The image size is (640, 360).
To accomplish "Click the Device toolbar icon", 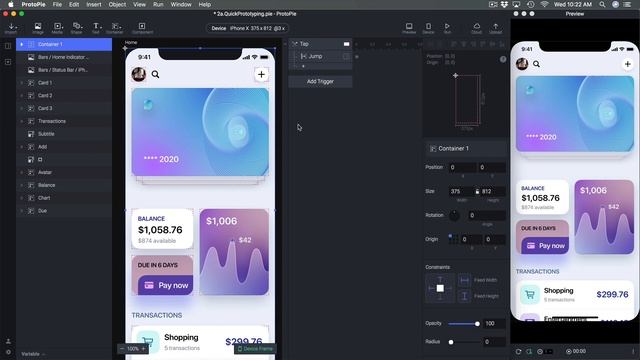I will [428, 28].
